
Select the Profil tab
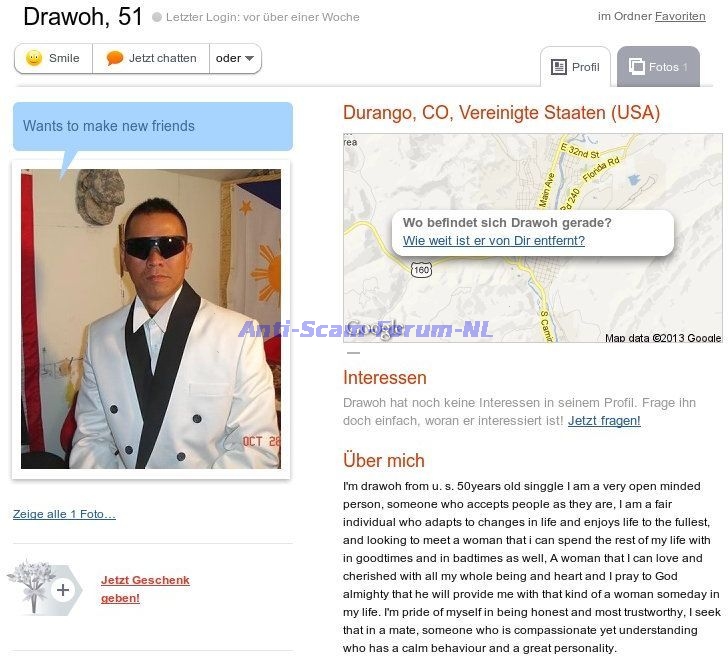pos(575,66)
